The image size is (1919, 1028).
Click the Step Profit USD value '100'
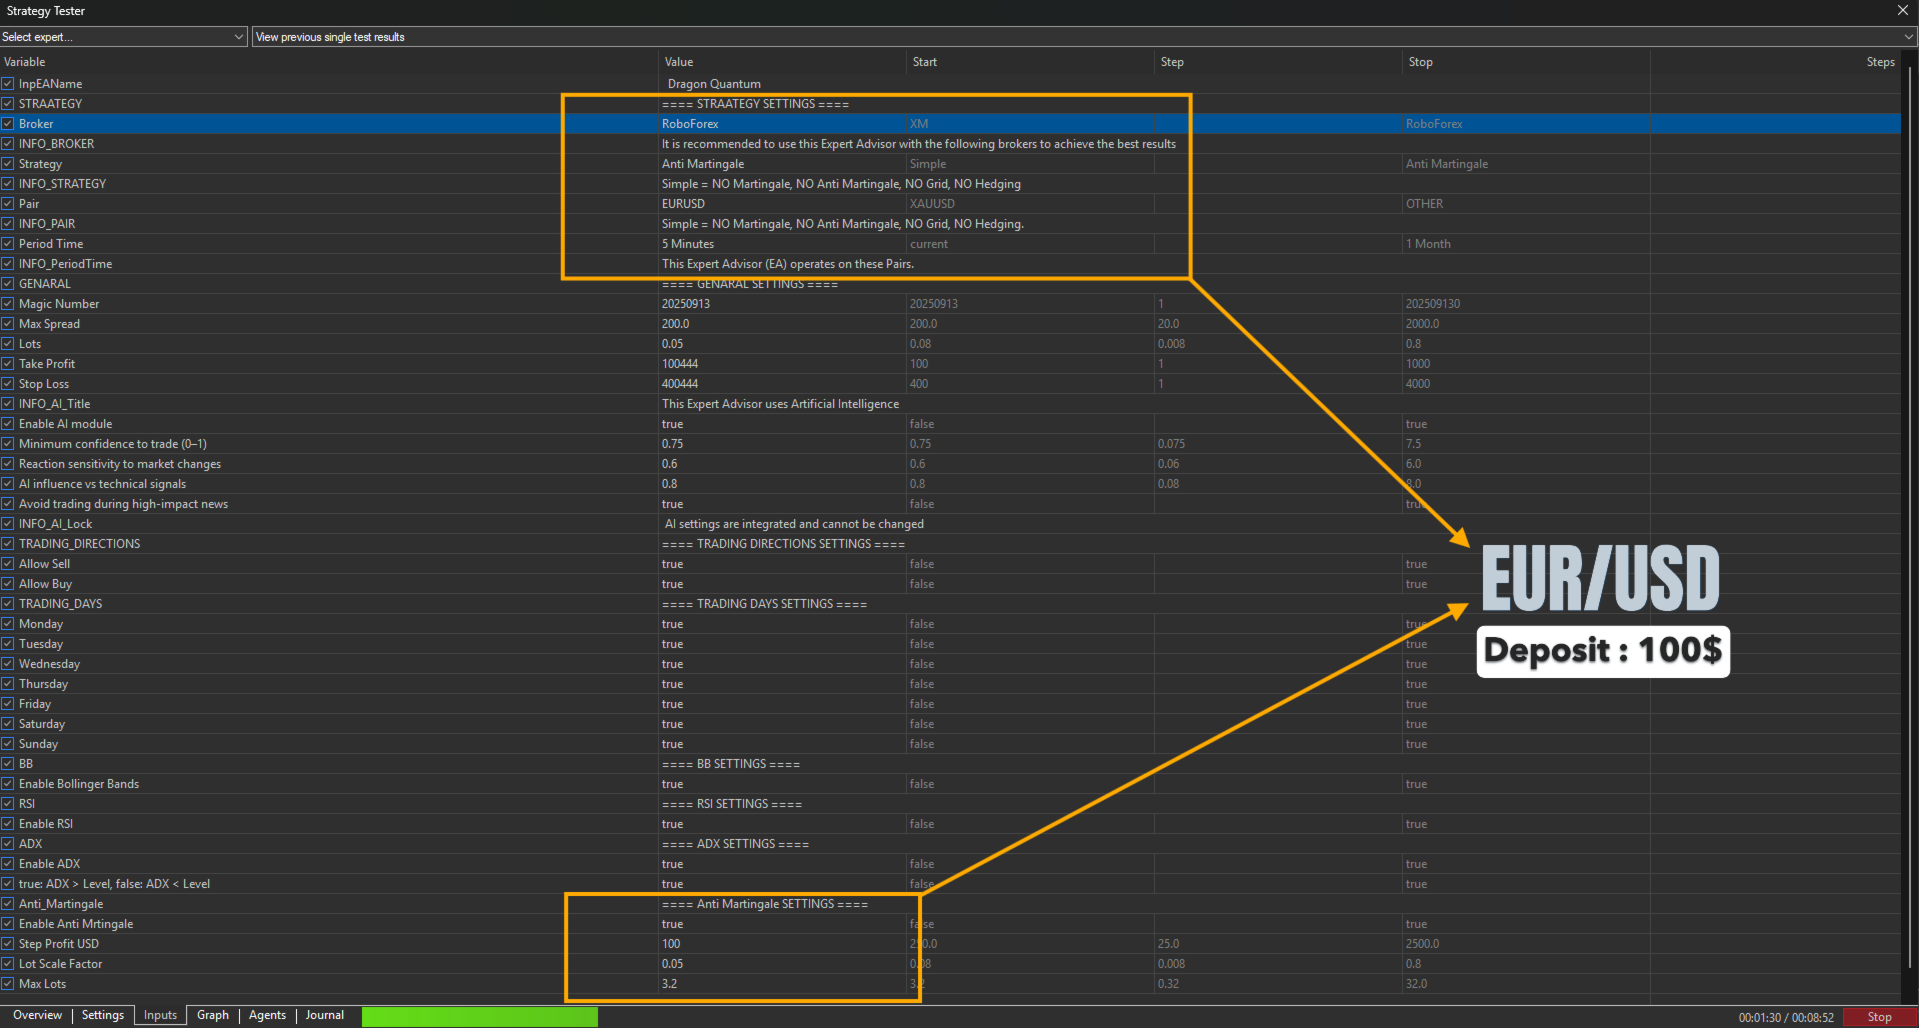[671, 944]
